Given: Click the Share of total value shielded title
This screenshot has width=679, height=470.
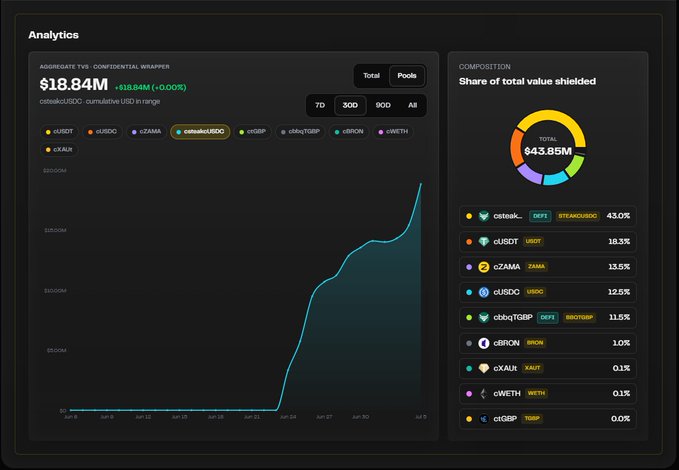Looking at the screenshot, I should click(x=527, y=81).
